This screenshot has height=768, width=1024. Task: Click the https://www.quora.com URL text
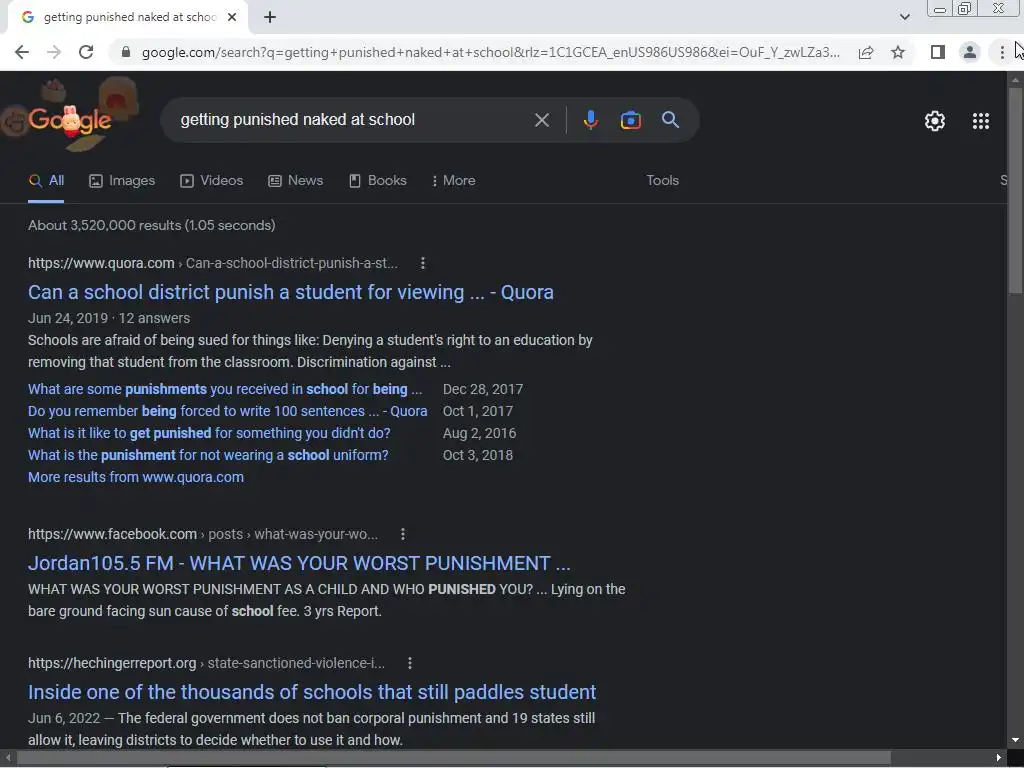[x=101, y=263]
